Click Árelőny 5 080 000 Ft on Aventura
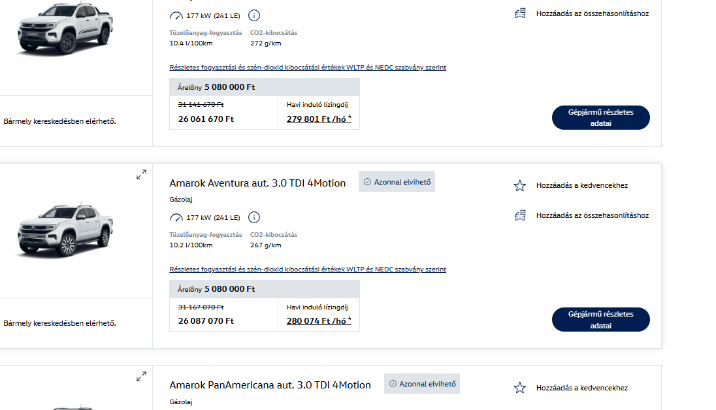The image size is (716, 410). click(216, 289)
